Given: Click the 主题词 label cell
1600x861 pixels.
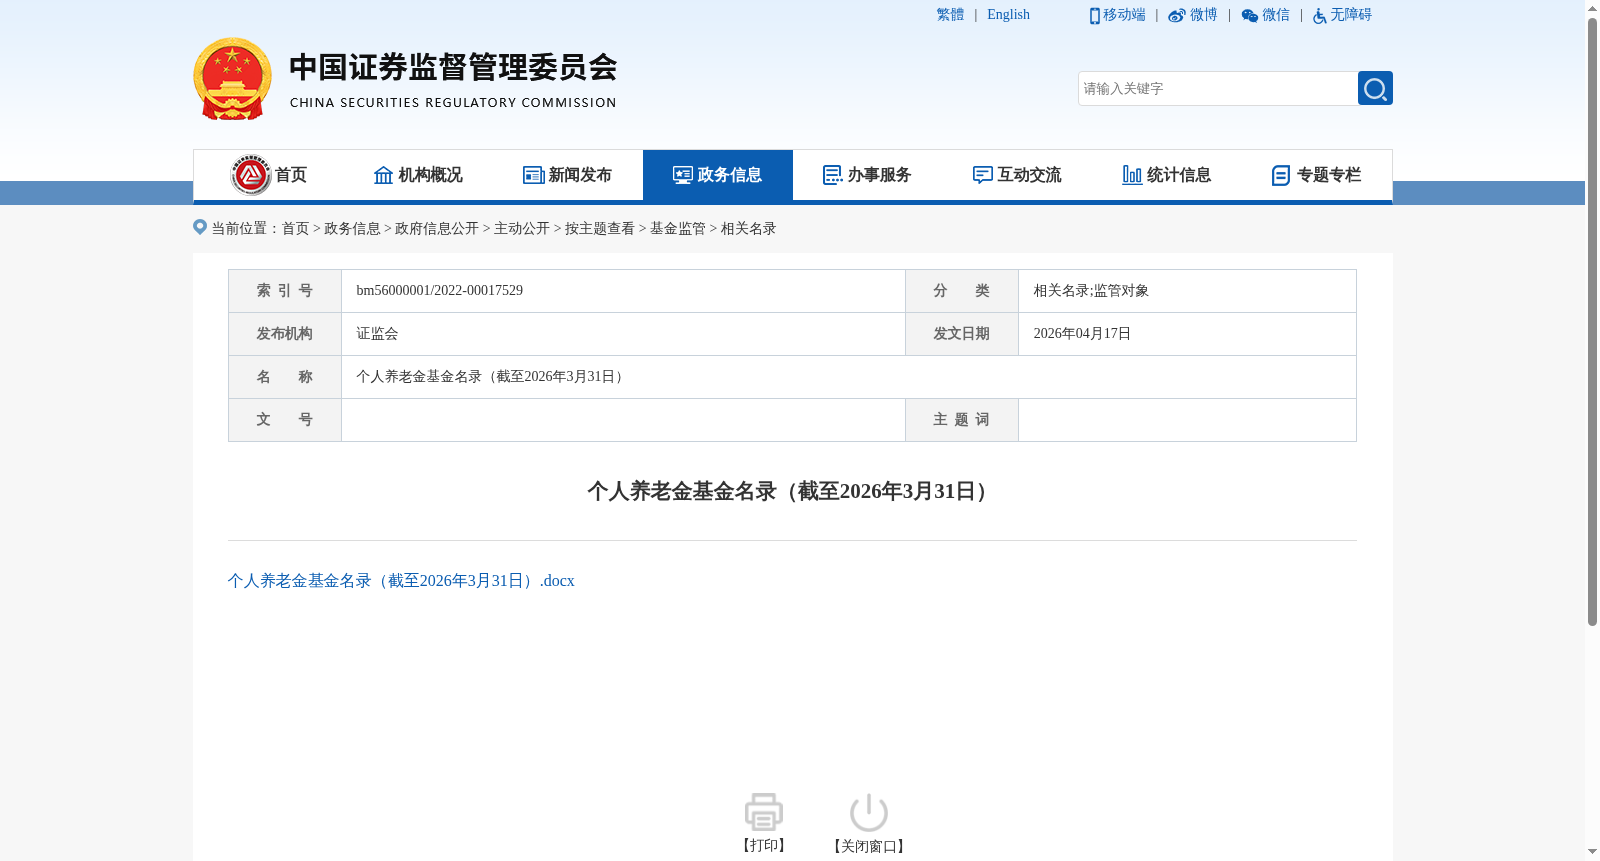Looking at the screenshot, I should click(x=962, y=420).
